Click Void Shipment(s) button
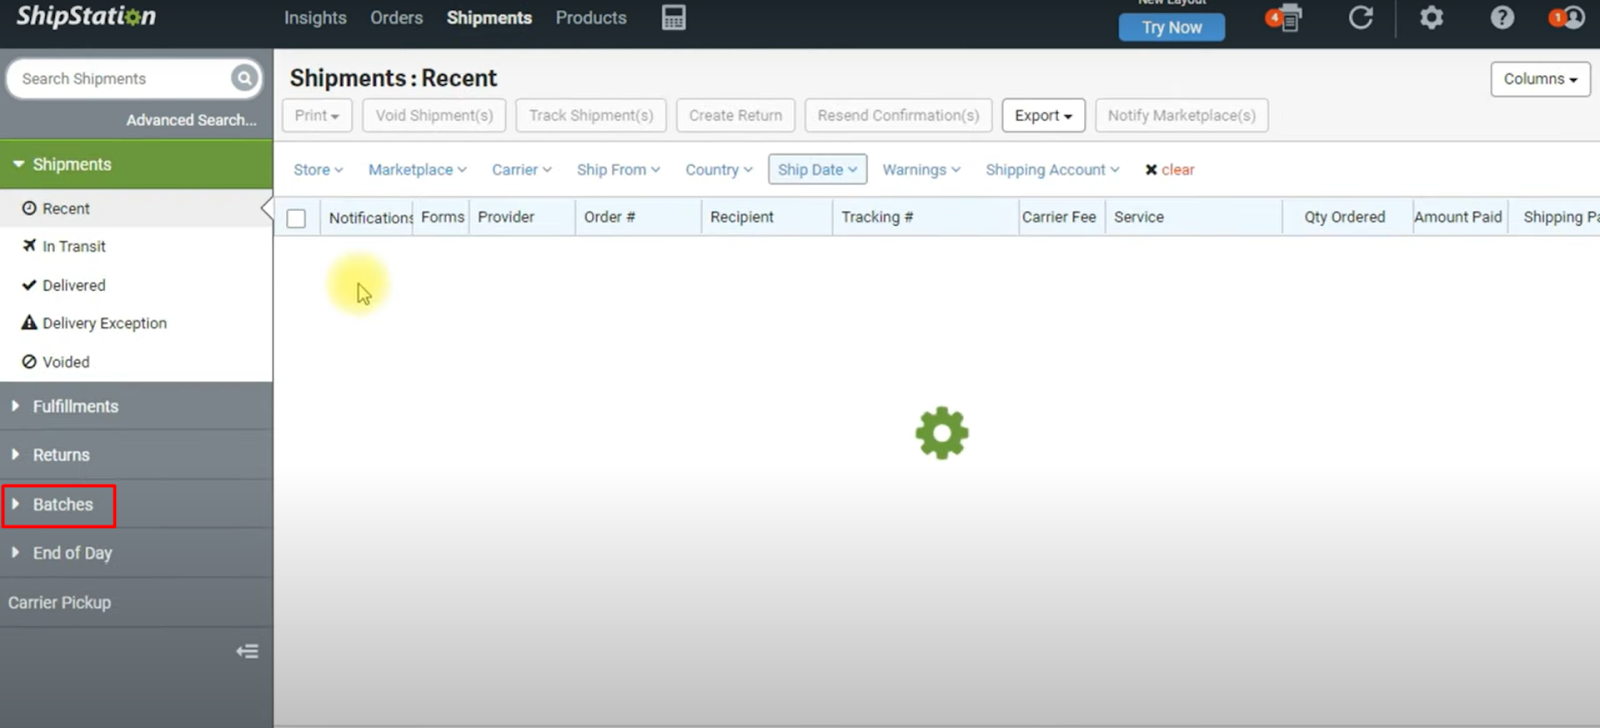Viewport: 1600px width, 728px height. (x=434, y=116)
